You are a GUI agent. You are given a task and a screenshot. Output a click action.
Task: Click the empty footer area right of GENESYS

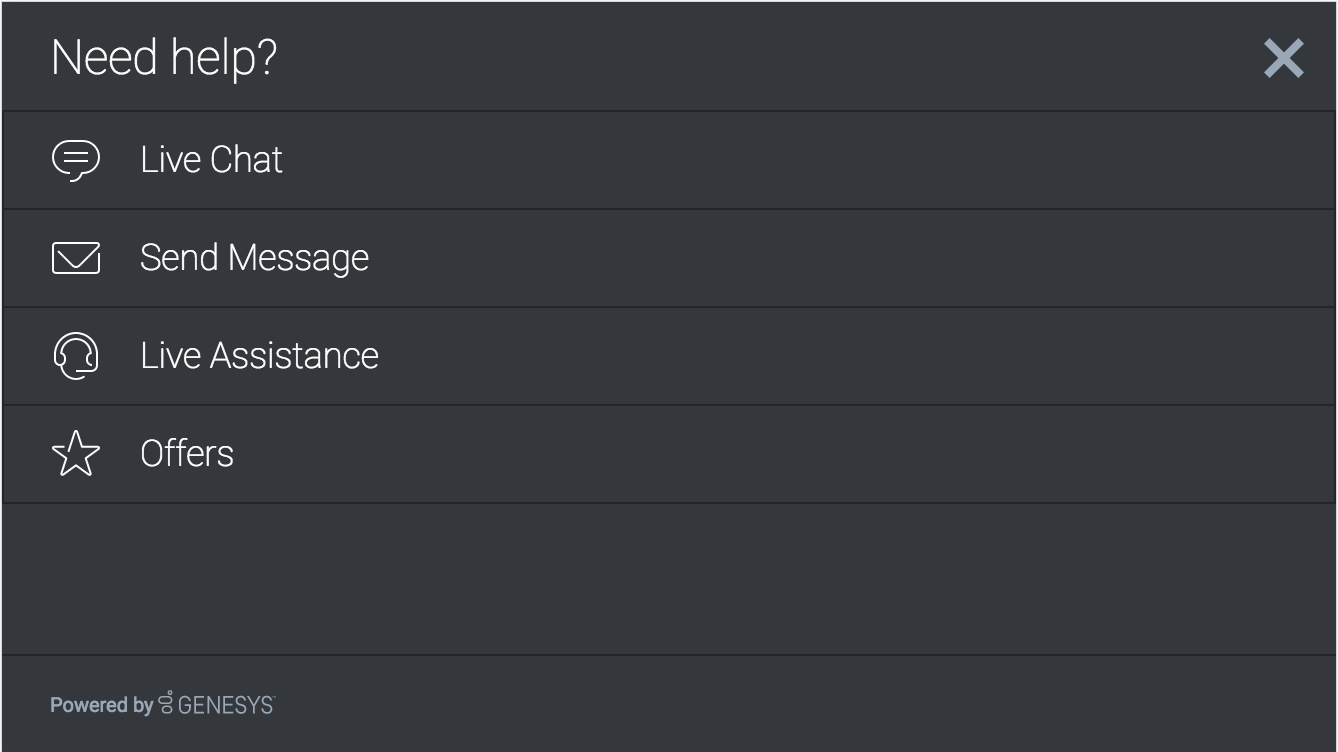point(800,705)
